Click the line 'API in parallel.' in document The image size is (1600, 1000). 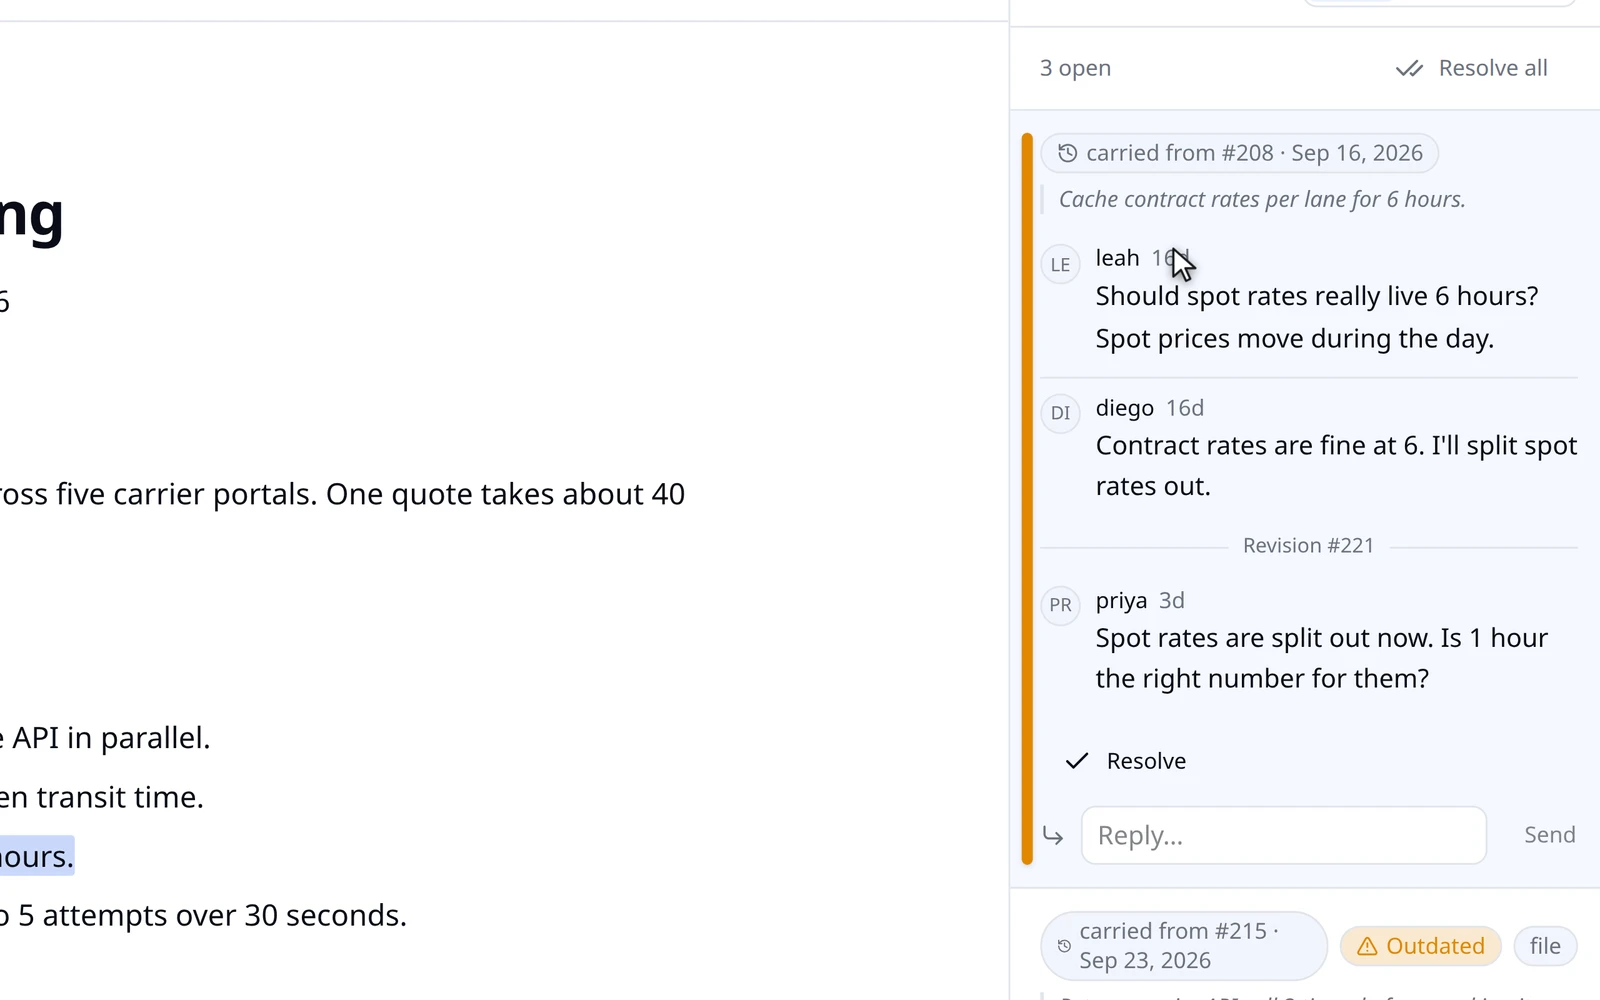(105, 738)
